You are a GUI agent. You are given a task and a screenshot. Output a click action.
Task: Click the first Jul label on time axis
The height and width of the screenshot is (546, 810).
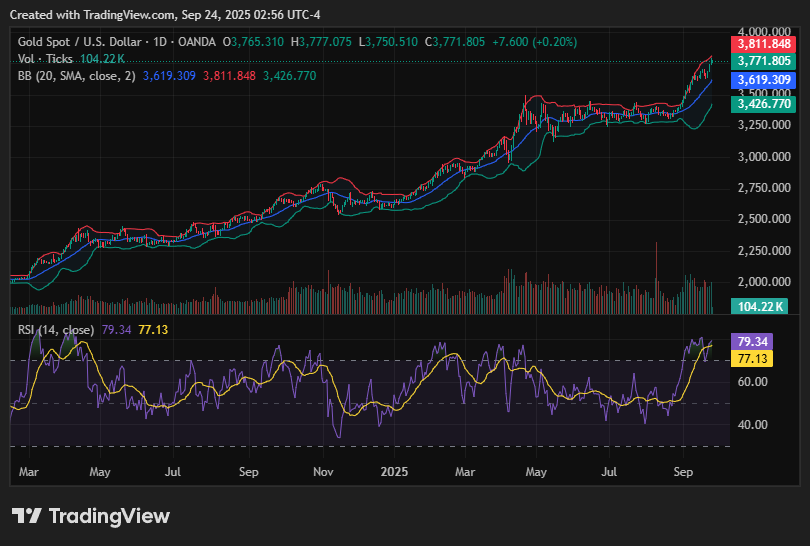173,472
